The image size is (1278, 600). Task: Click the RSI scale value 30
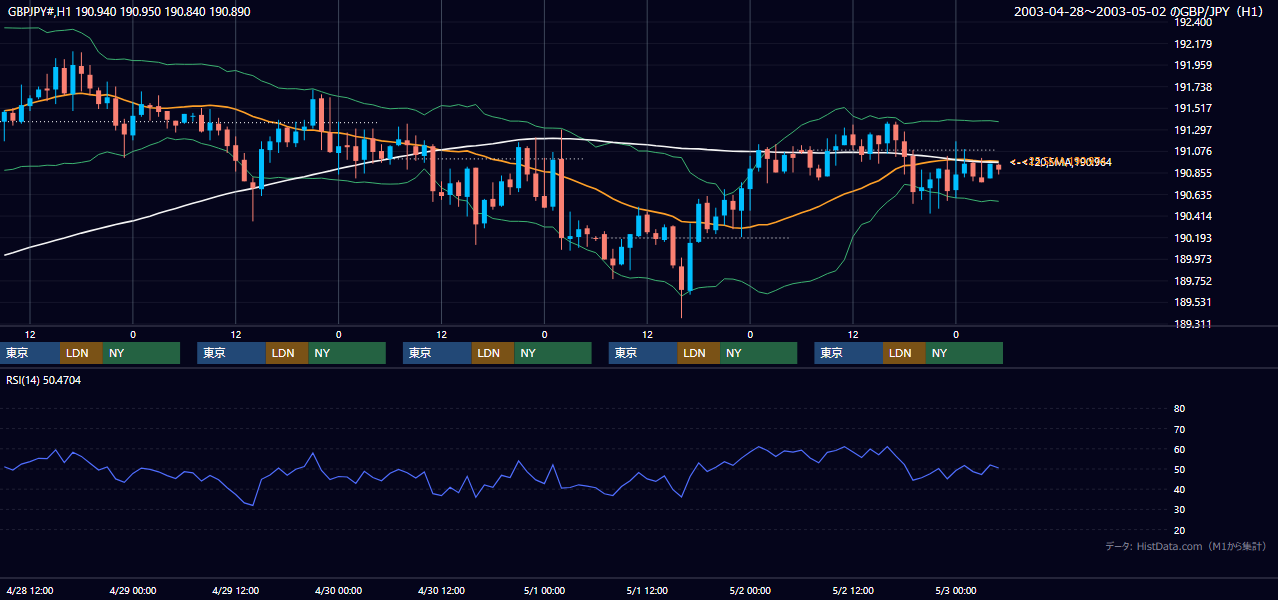coord(1179,510)
